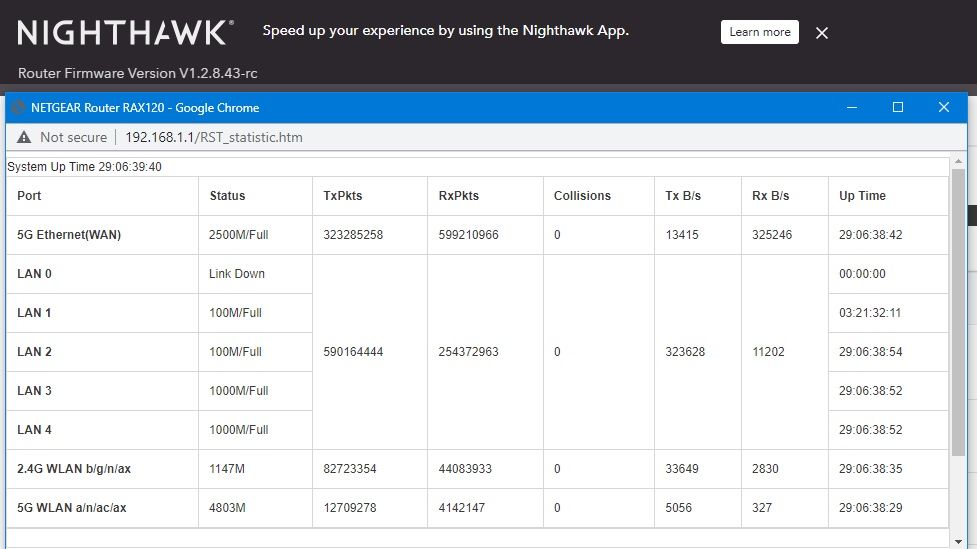Maximize the NETGEAR Router RAX120 window
This screenshot has height=549, width=977.
click(897, 107)
